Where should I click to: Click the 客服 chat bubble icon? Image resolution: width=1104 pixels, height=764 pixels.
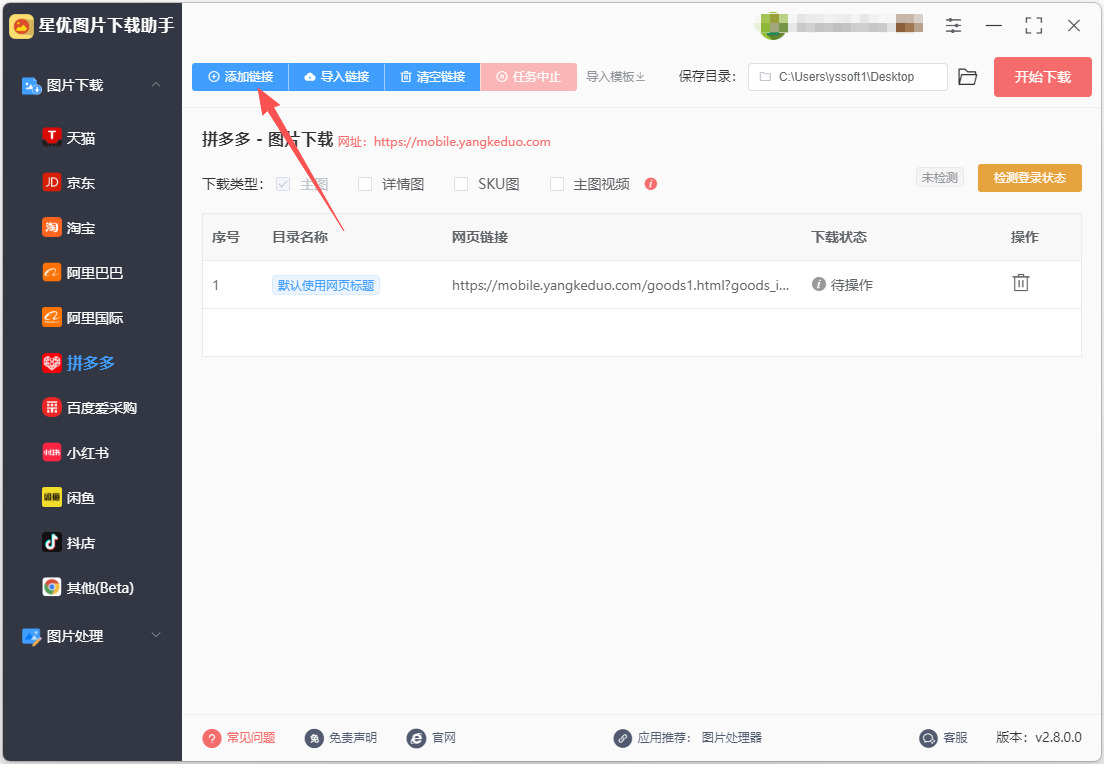tap(929, 738)
